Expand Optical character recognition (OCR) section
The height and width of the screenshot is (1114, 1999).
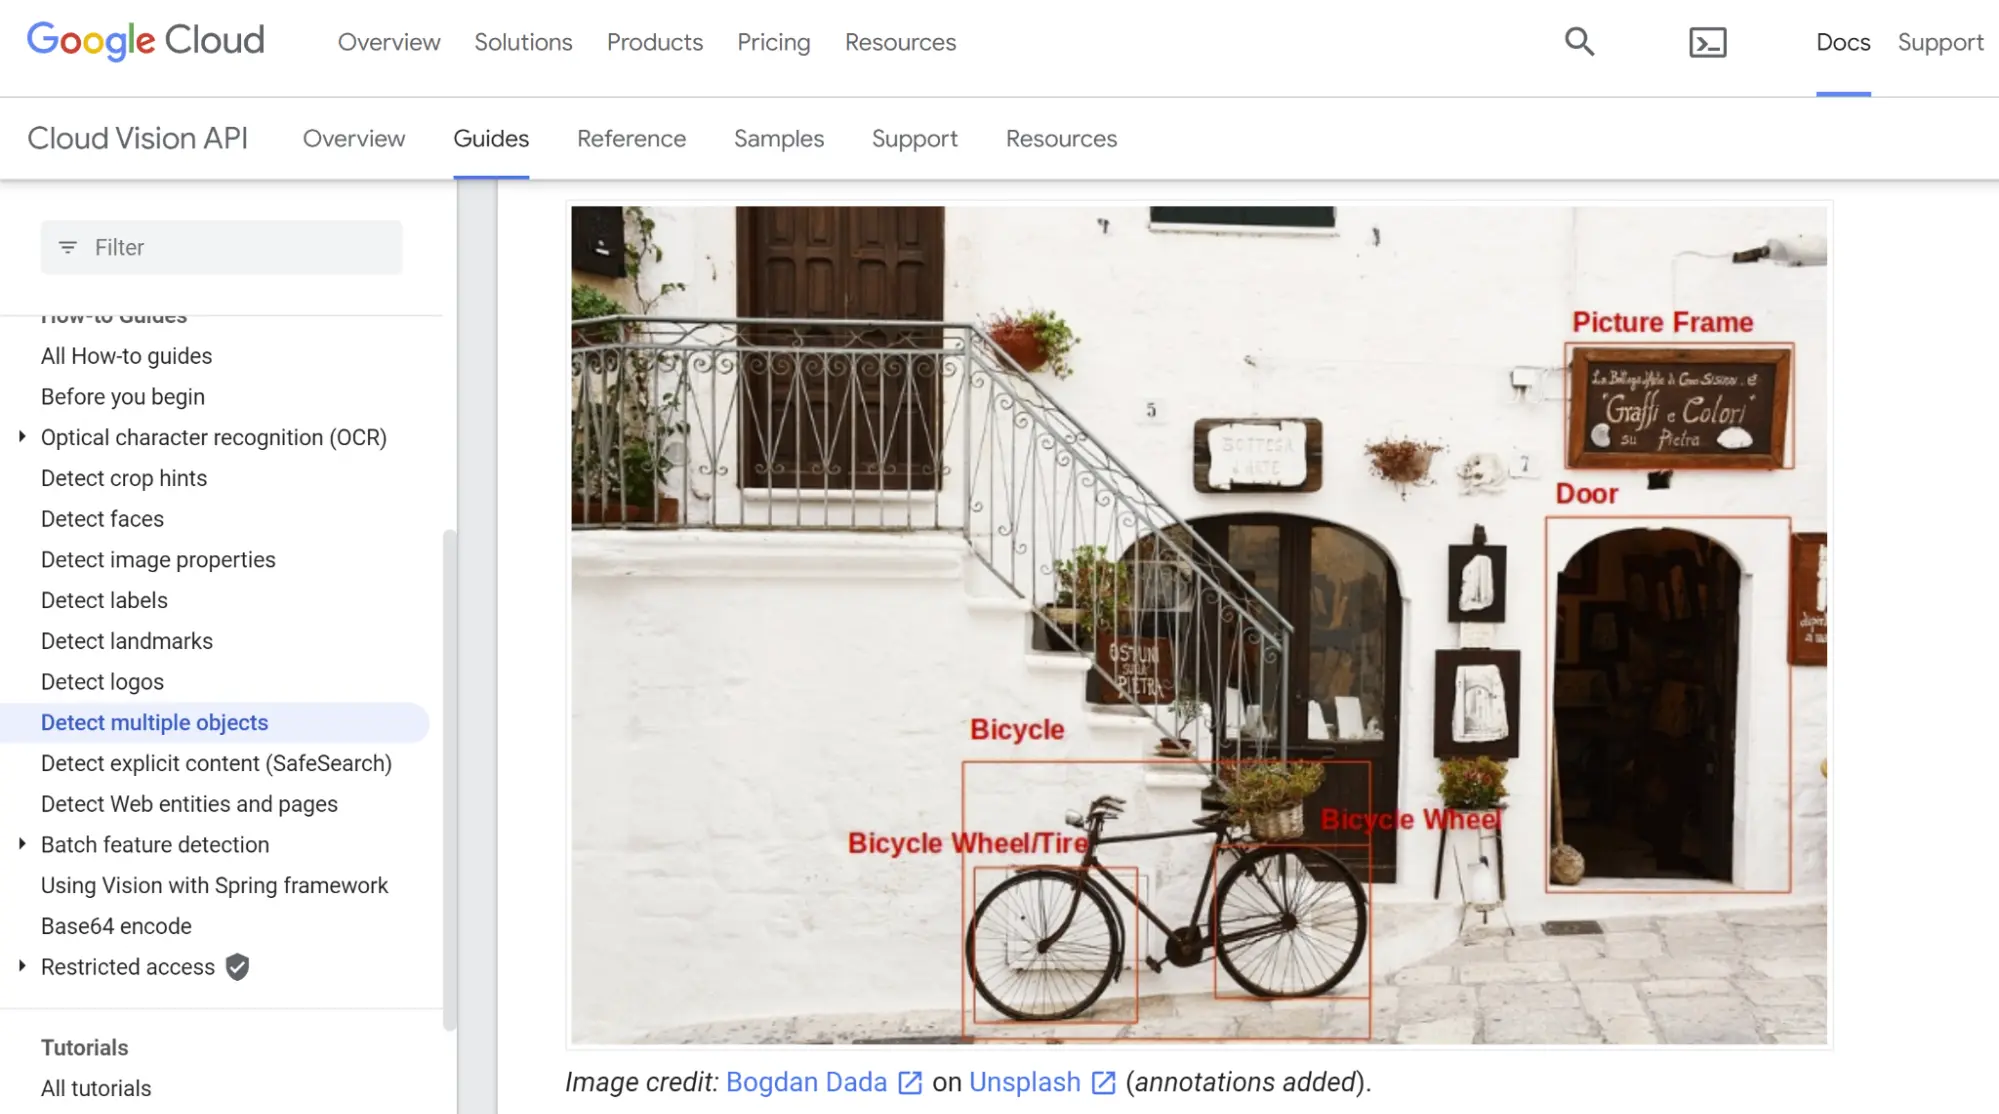(22, 437)
